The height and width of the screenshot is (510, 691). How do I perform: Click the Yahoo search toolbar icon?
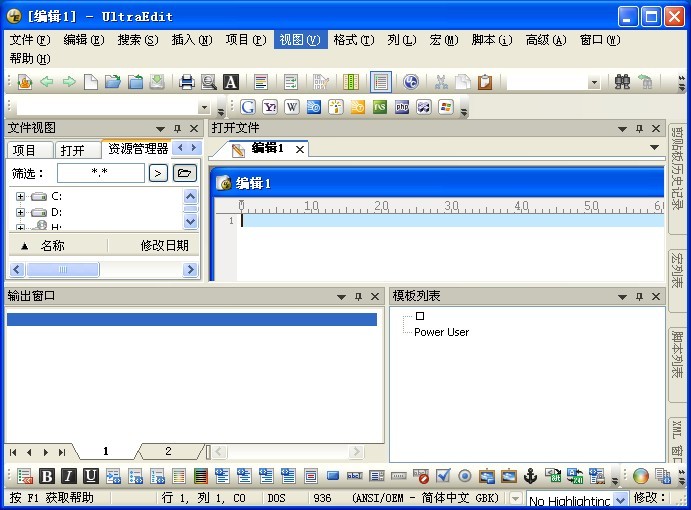pyautogui.click(x=270, y=107)
